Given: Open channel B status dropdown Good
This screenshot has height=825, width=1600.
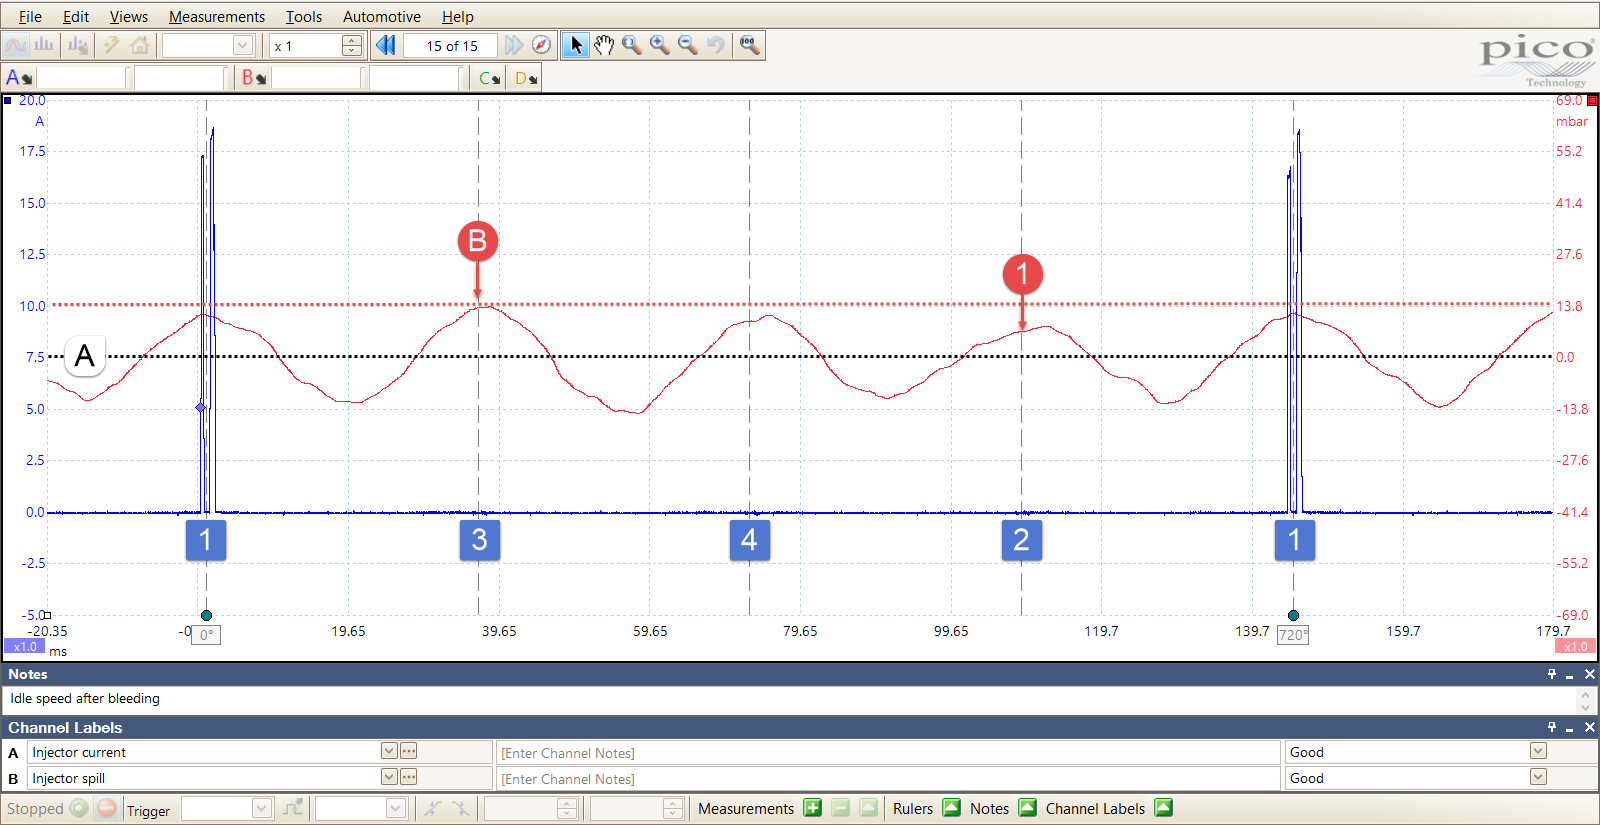Looking at the screenshot, I should 1538,777.
